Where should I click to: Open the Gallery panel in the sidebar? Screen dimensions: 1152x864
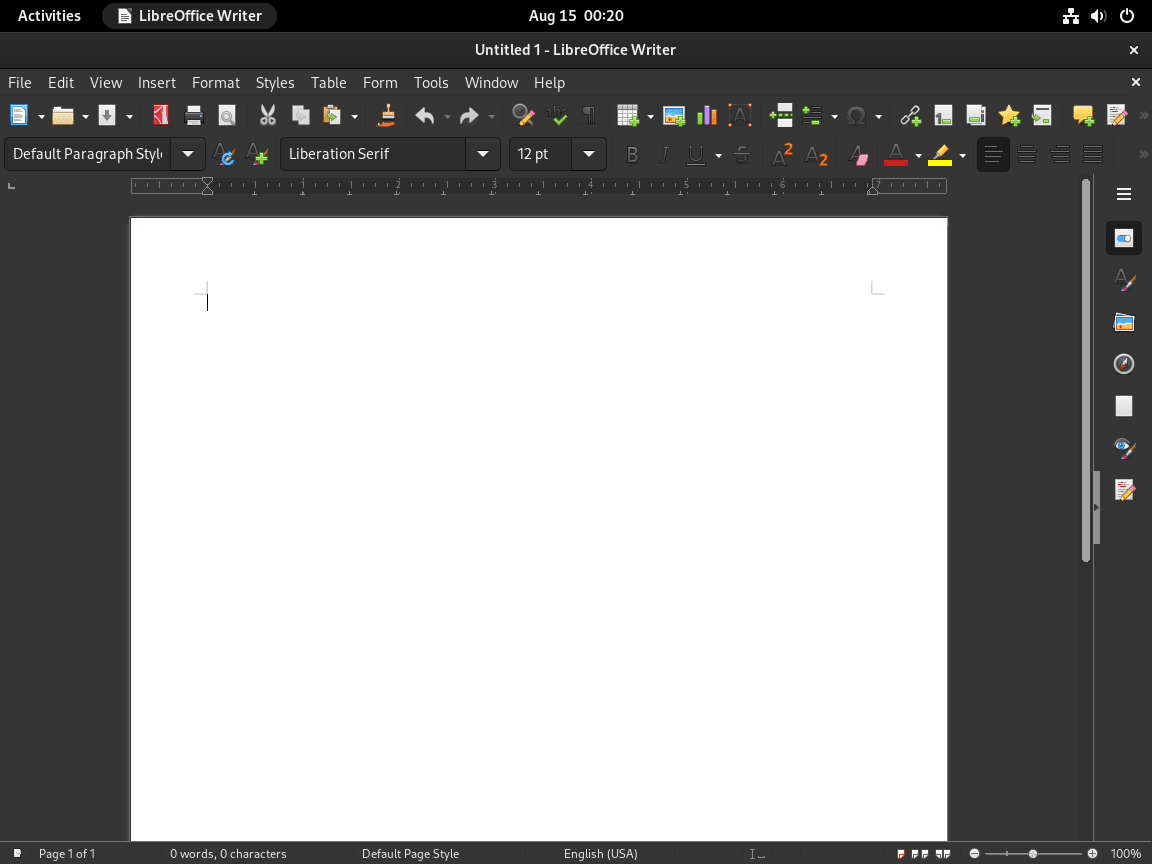(1124, 322)
